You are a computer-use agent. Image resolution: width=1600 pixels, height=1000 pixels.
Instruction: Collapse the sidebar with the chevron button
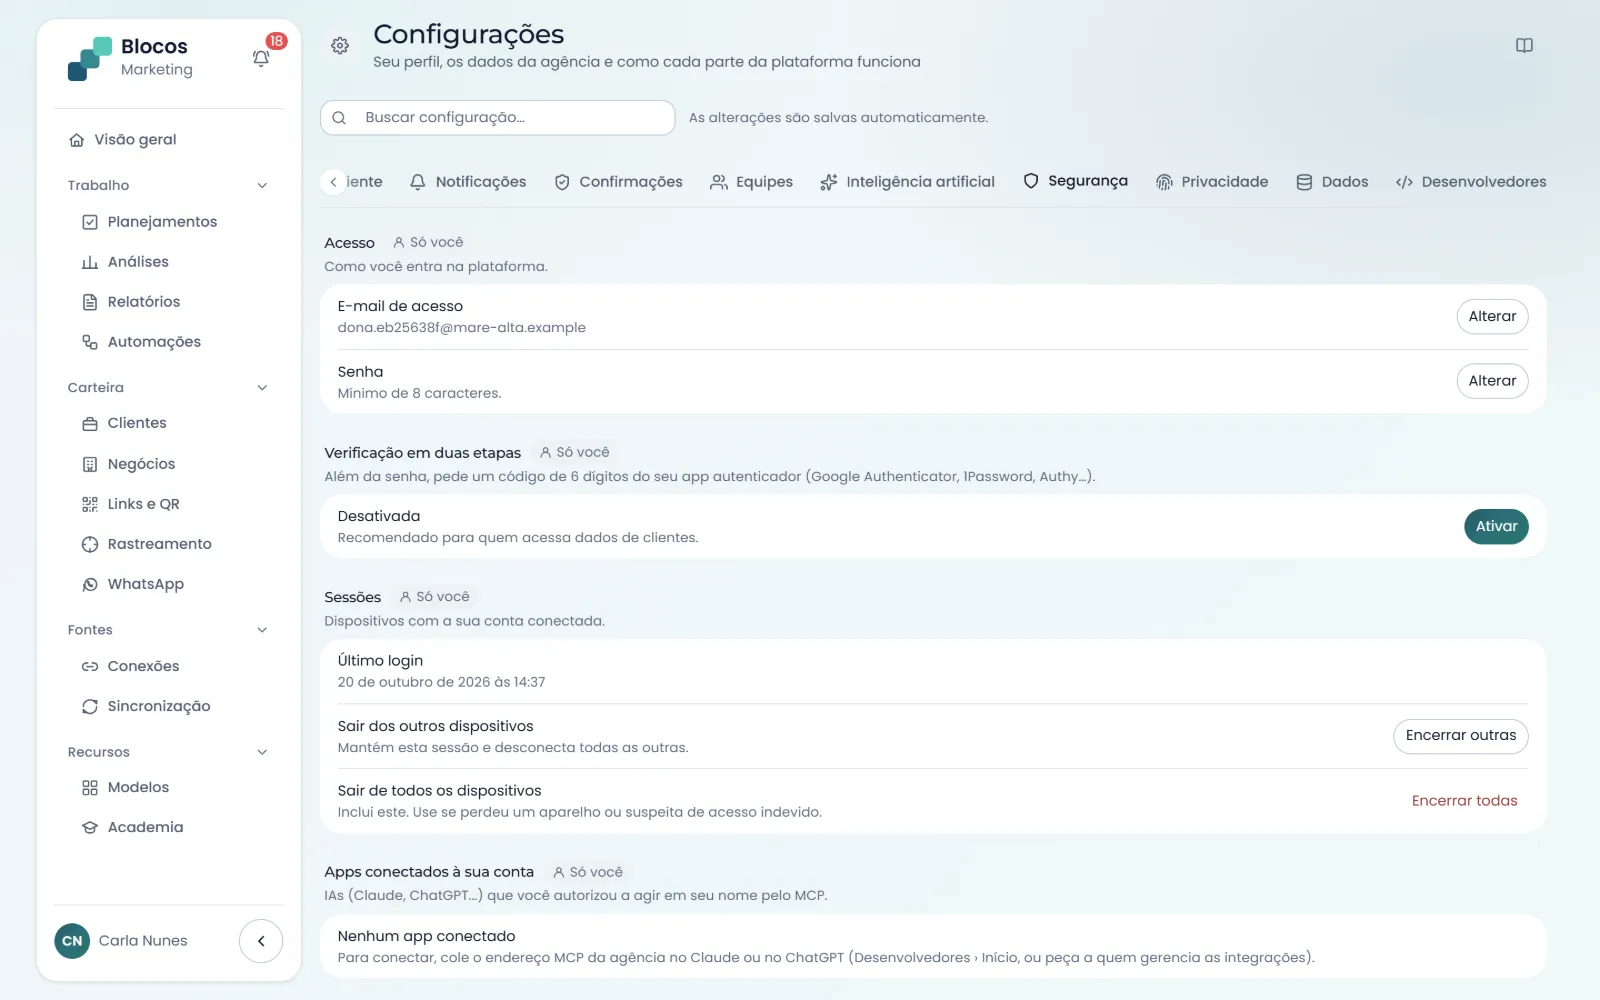coord(261,941)
